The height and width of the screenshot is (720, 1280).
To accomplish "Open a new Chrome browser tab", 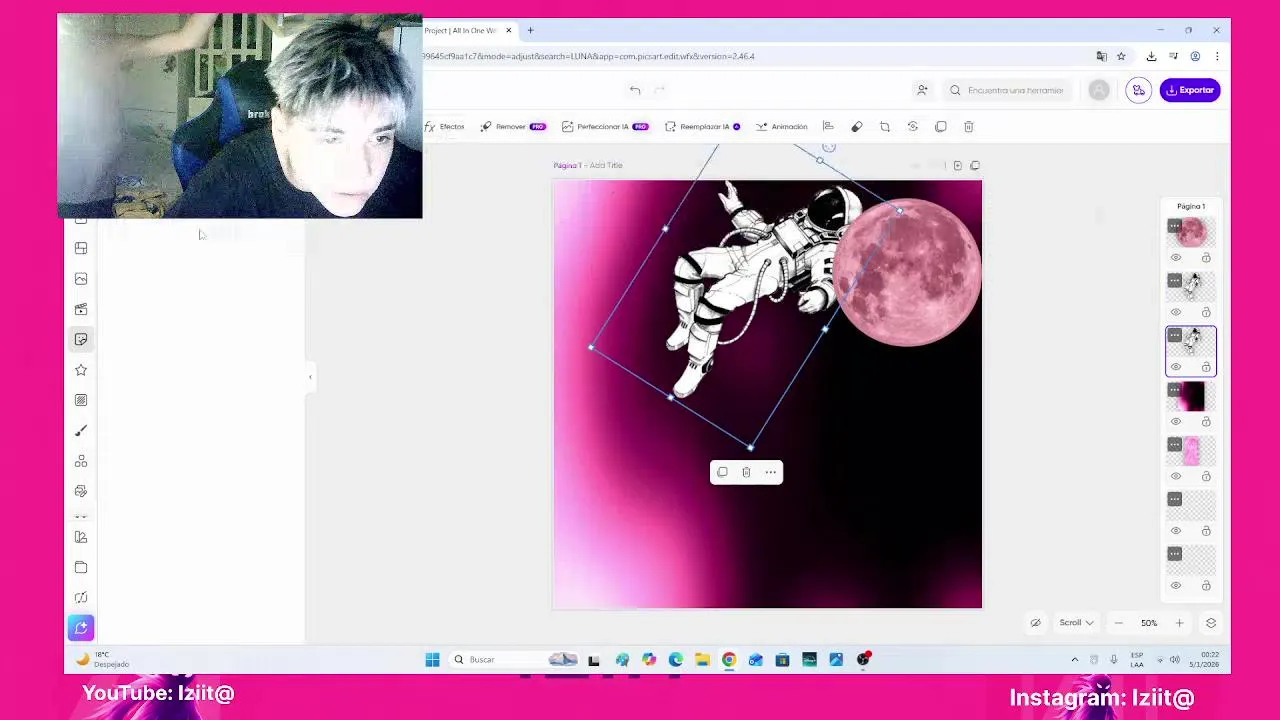I will pyautogui.click(x=530, y=30).
